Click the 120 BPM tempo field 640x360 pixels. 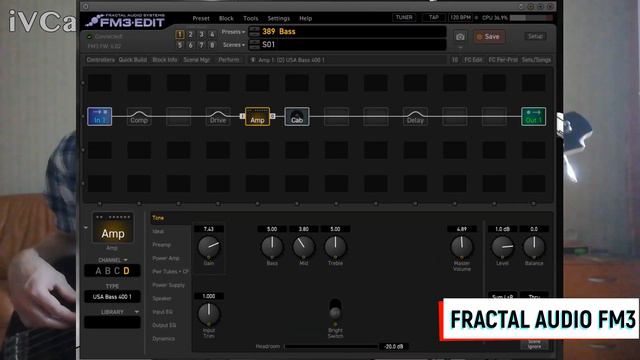tap(460, 18)
